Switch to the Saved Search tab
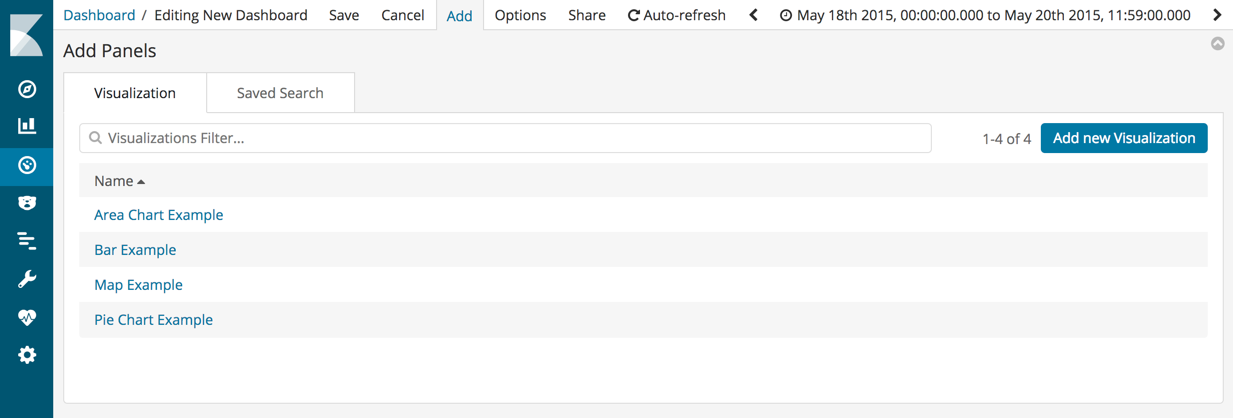Viewport: 1233px width, 418px height. pyautogui.click(x=280, y=93)
